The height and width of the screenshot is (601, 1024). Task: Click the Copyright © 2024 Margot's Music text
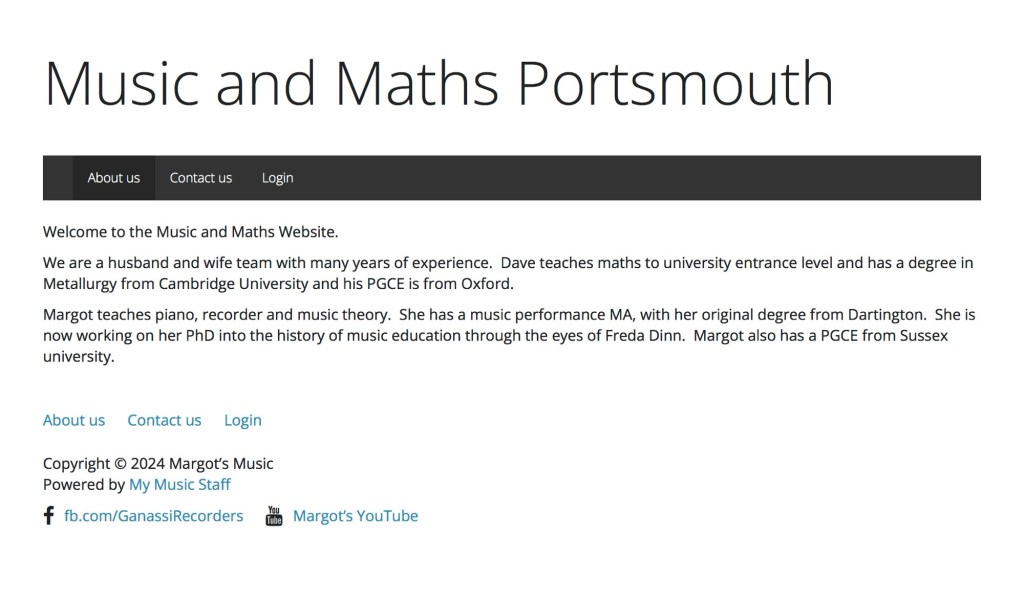click(x=158, y=463)
